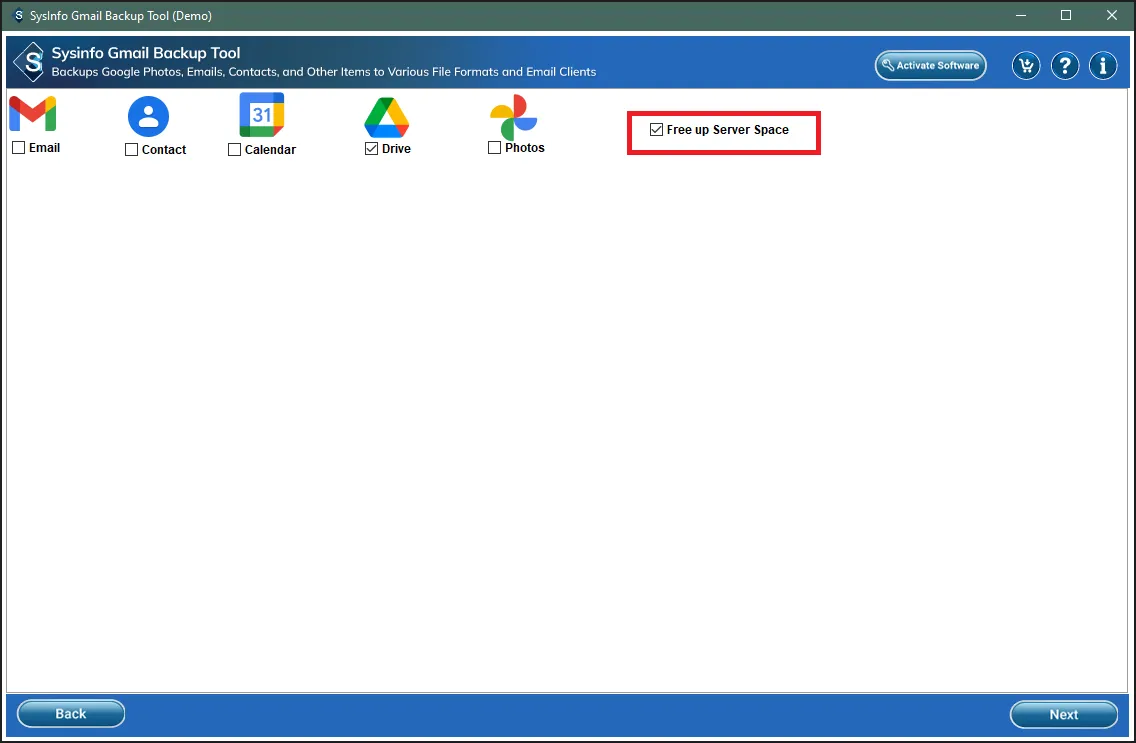
Task: Enable the Calendar checkbox
Action: coord(234,150)
